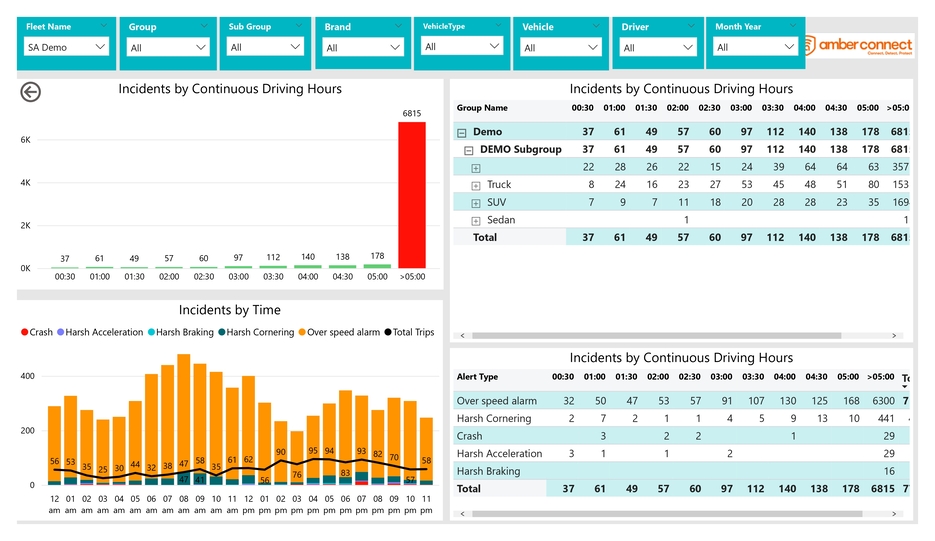Click the back arrow navigation icon

tap(31, 93)
